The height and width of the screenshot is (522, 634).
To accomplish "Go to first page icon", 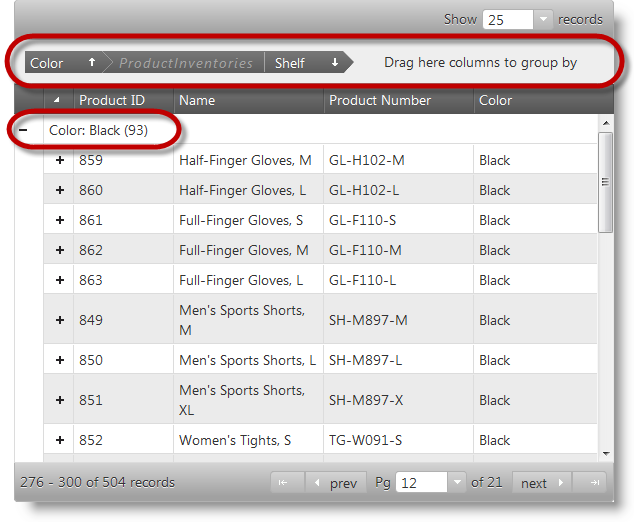I will (x=284, y=483).
